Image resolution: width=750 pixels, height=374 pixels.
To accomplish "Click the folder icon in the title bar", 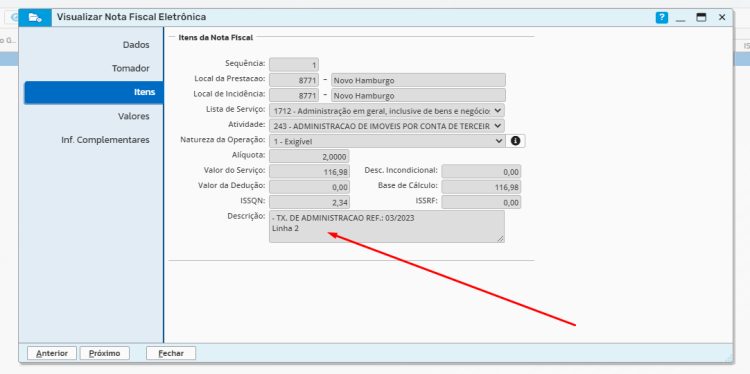I will pos(35,18).
